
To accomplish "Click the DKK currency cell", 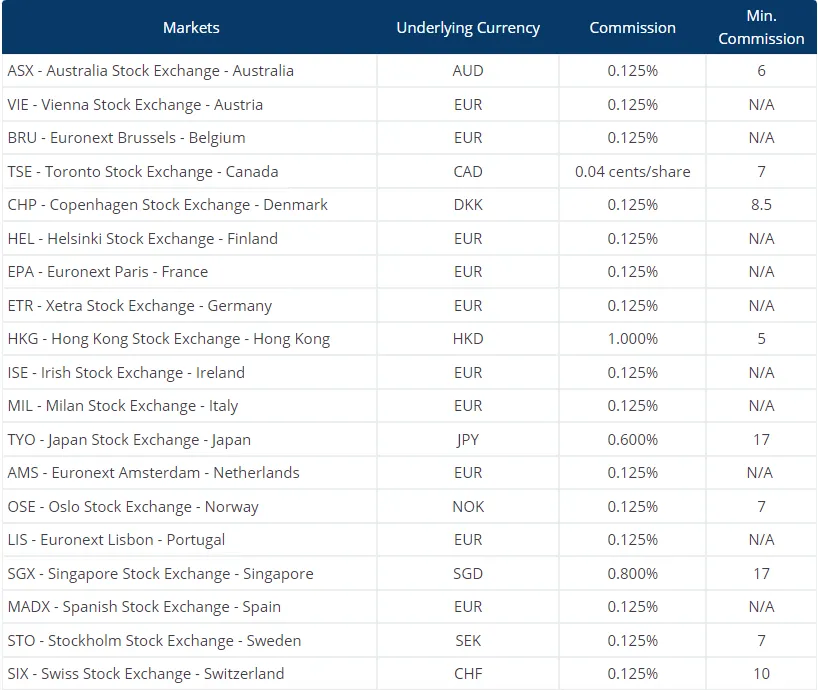I will tap(468, 205).
